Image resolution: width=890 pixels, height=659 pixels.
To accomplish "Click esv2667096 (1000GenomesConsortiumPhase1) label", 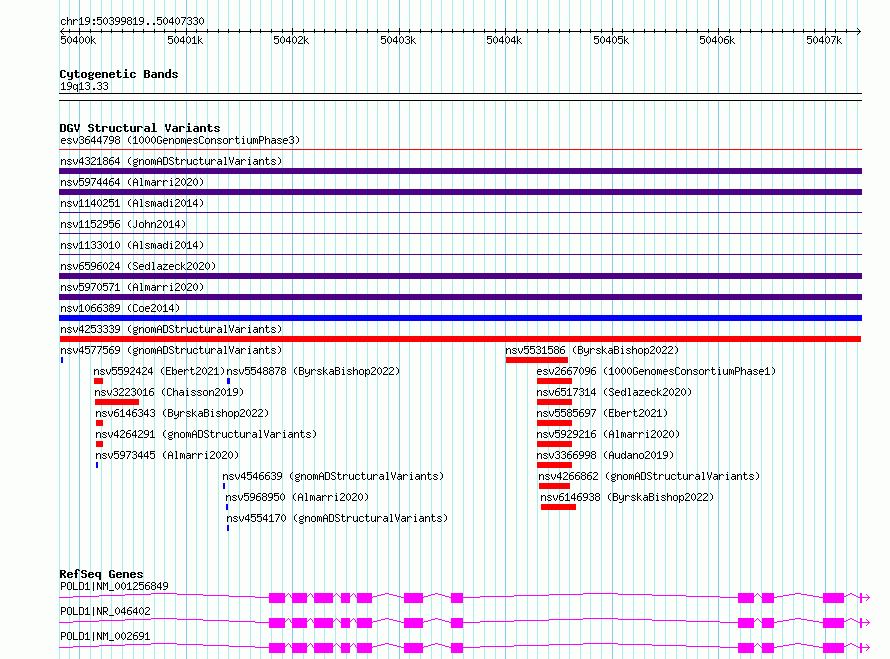I will click(x=656, y=371).
